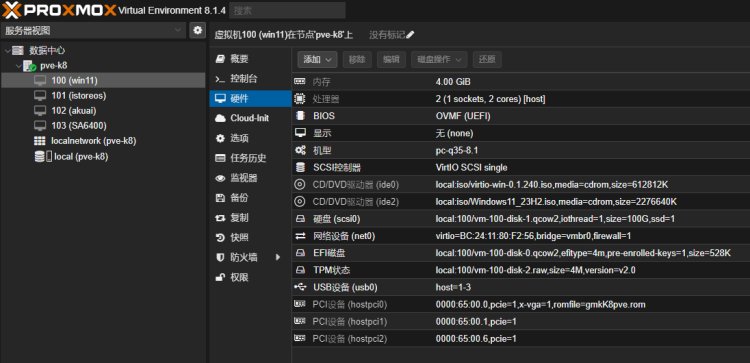Select the 硬件 hardware tab

(x=251, y=99)
